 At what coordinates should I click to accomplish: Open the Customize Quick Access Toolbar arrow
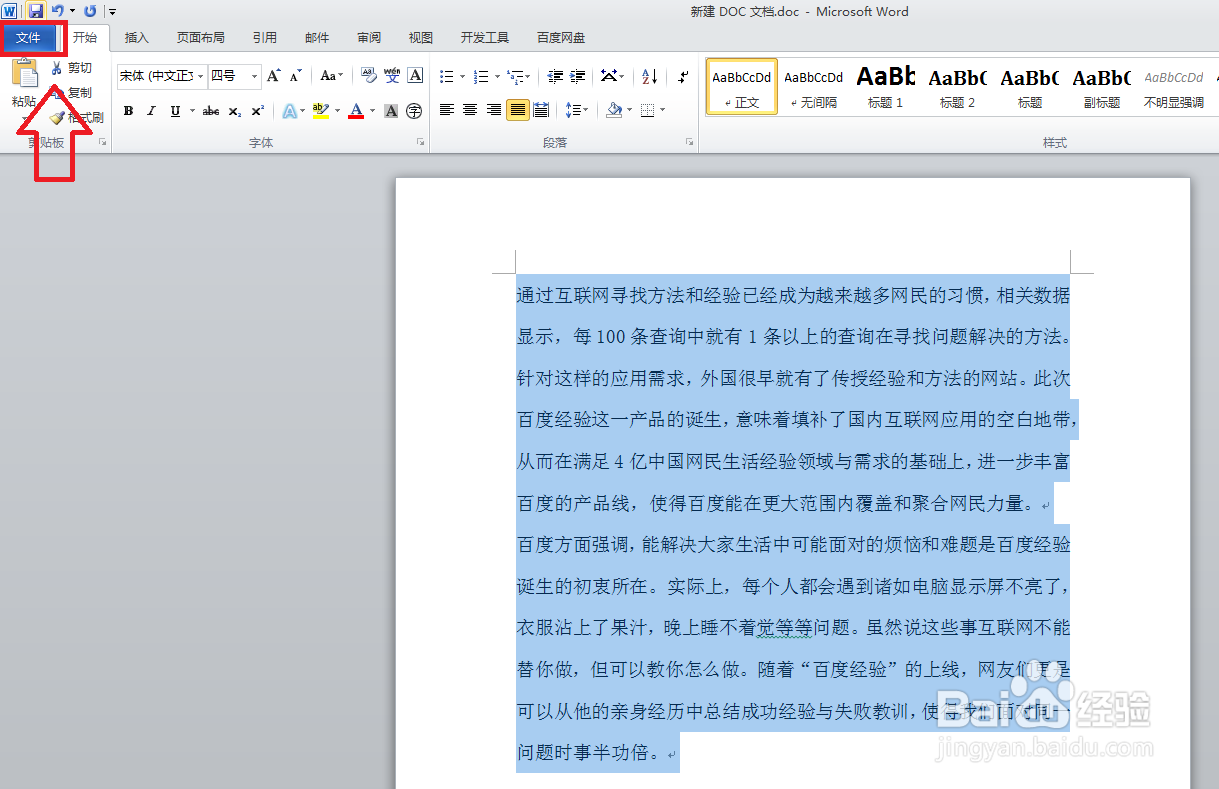coord(112,11)
